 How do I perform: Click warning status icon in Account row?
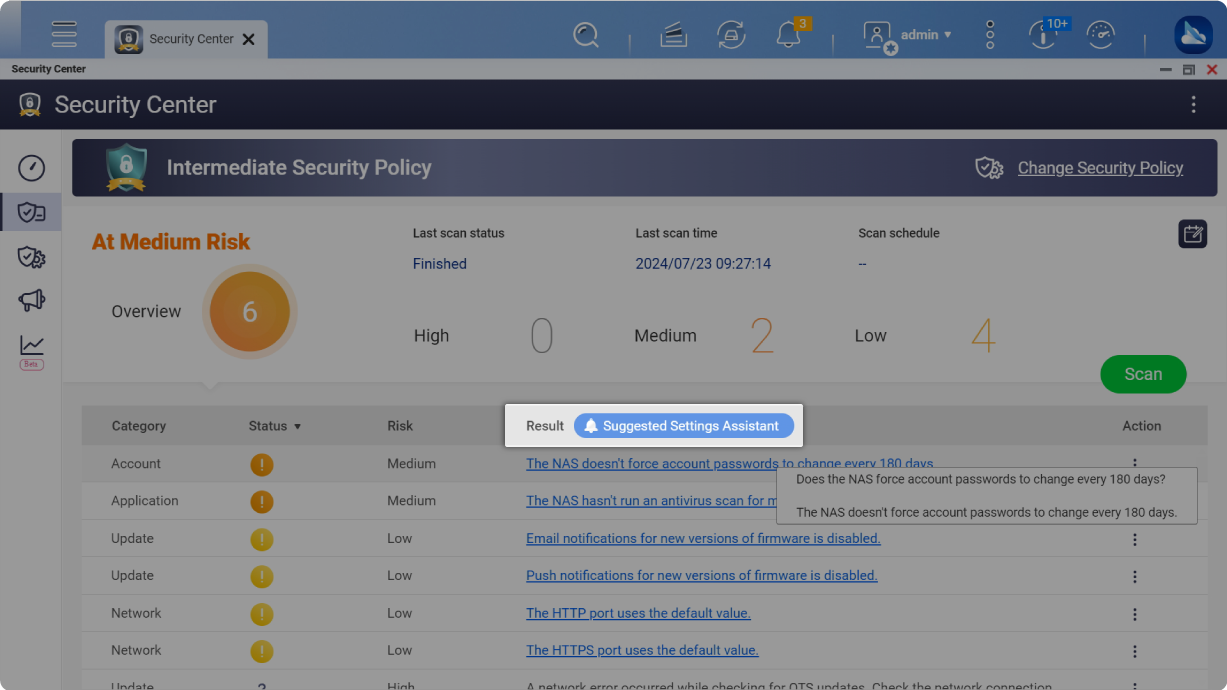coord(261,465)
